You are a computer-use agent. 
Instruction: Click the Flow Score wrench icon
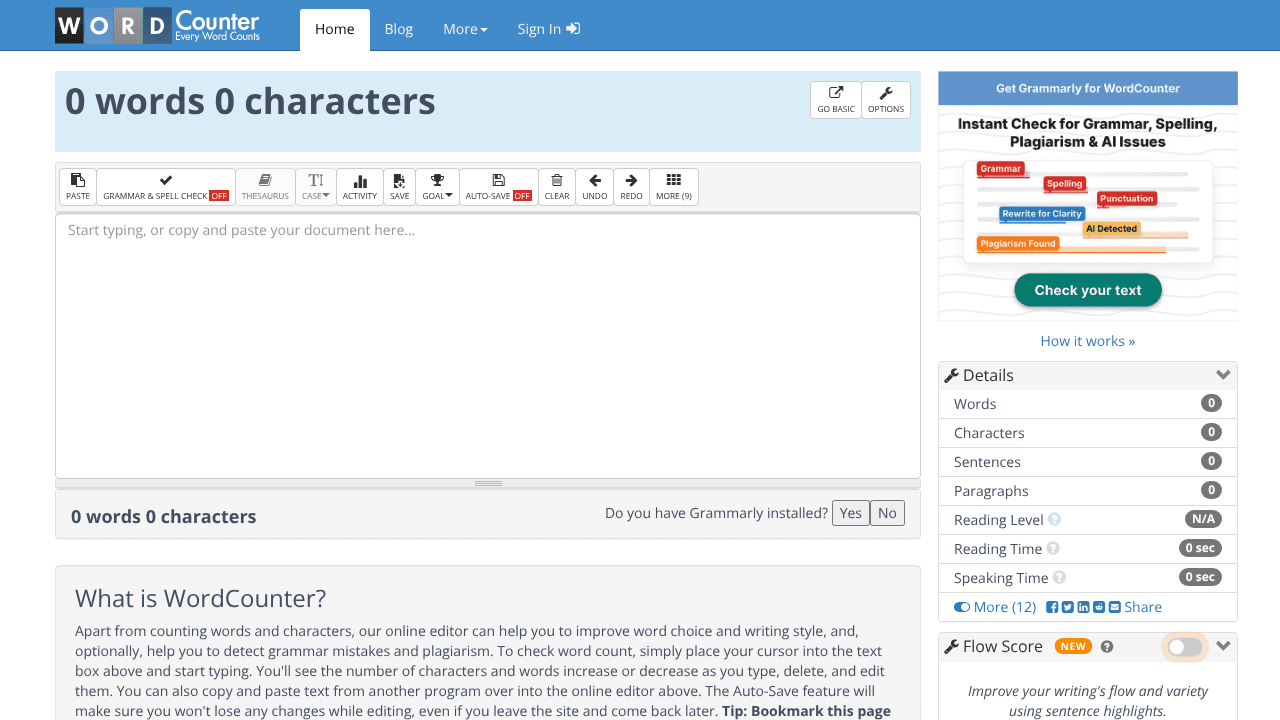click(952, 647)
